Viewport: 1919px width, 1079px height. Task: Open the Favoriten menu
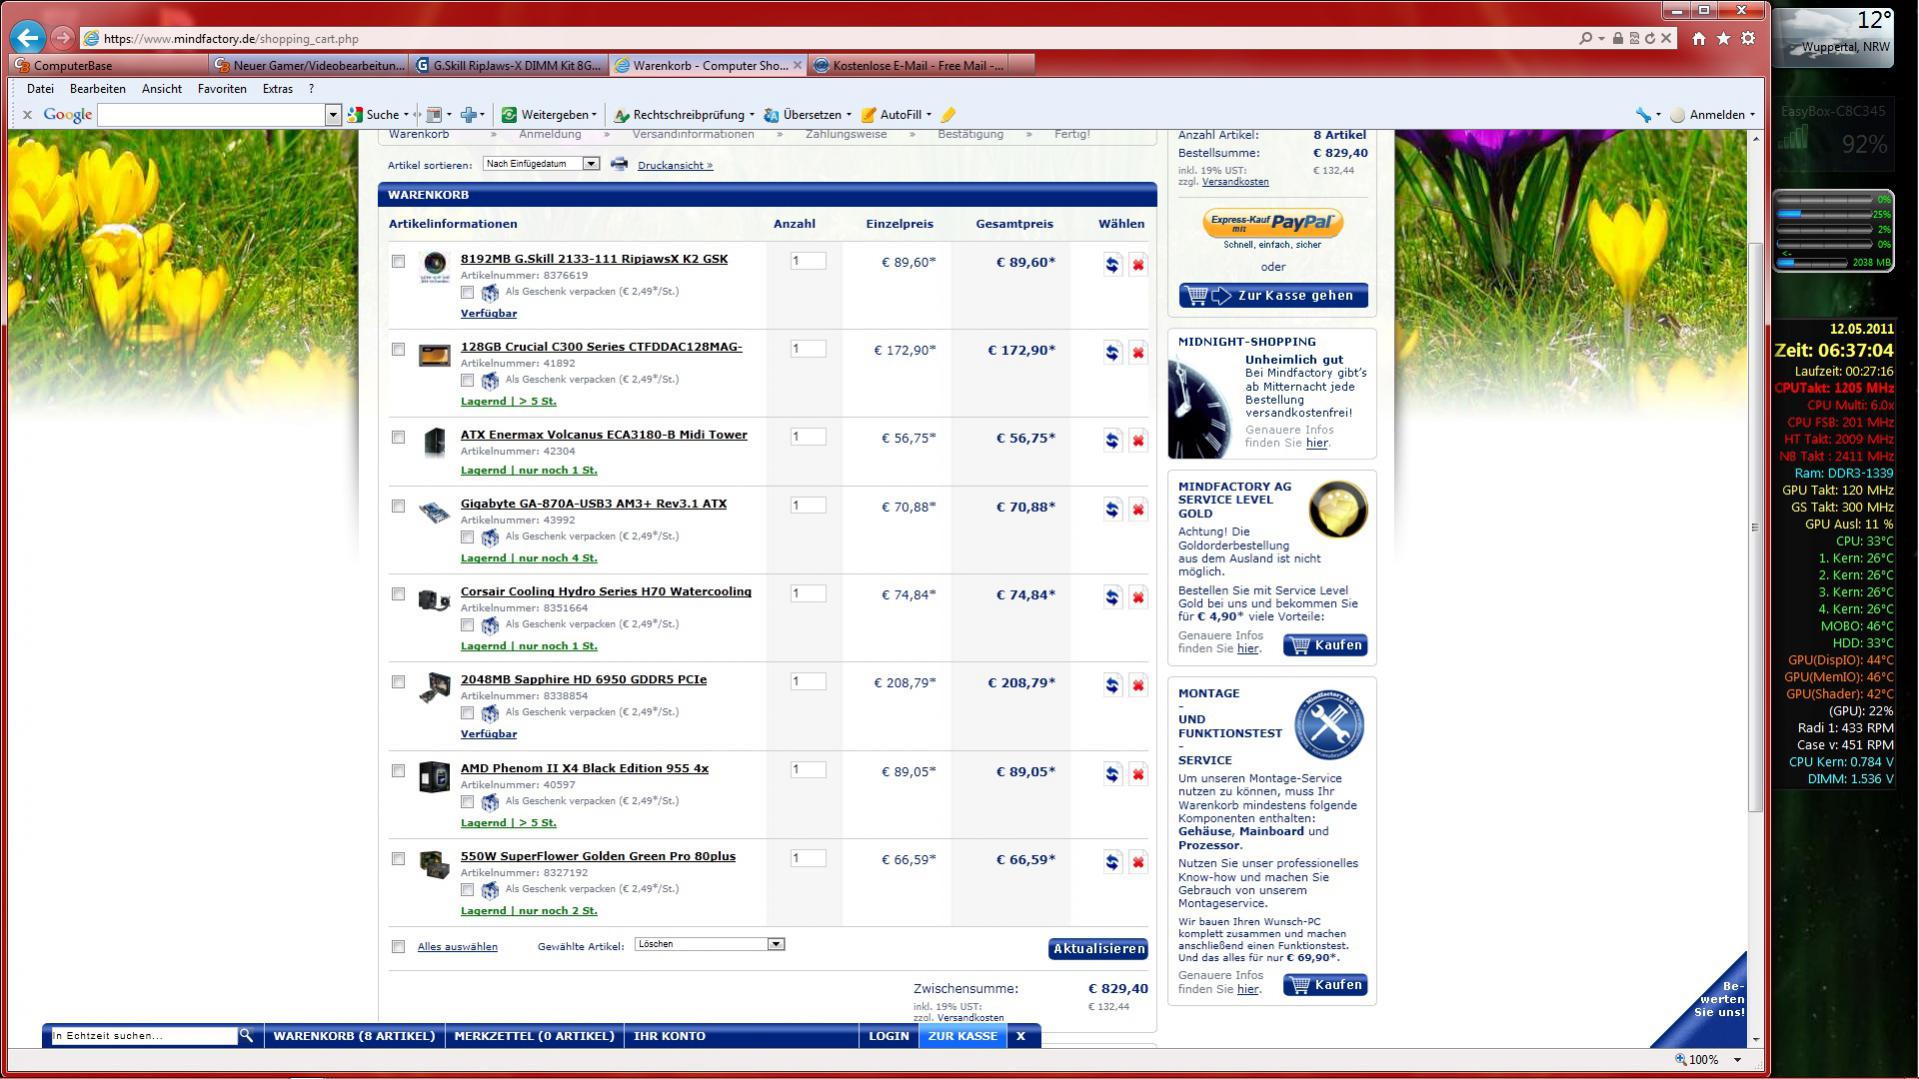pos(222,89)
